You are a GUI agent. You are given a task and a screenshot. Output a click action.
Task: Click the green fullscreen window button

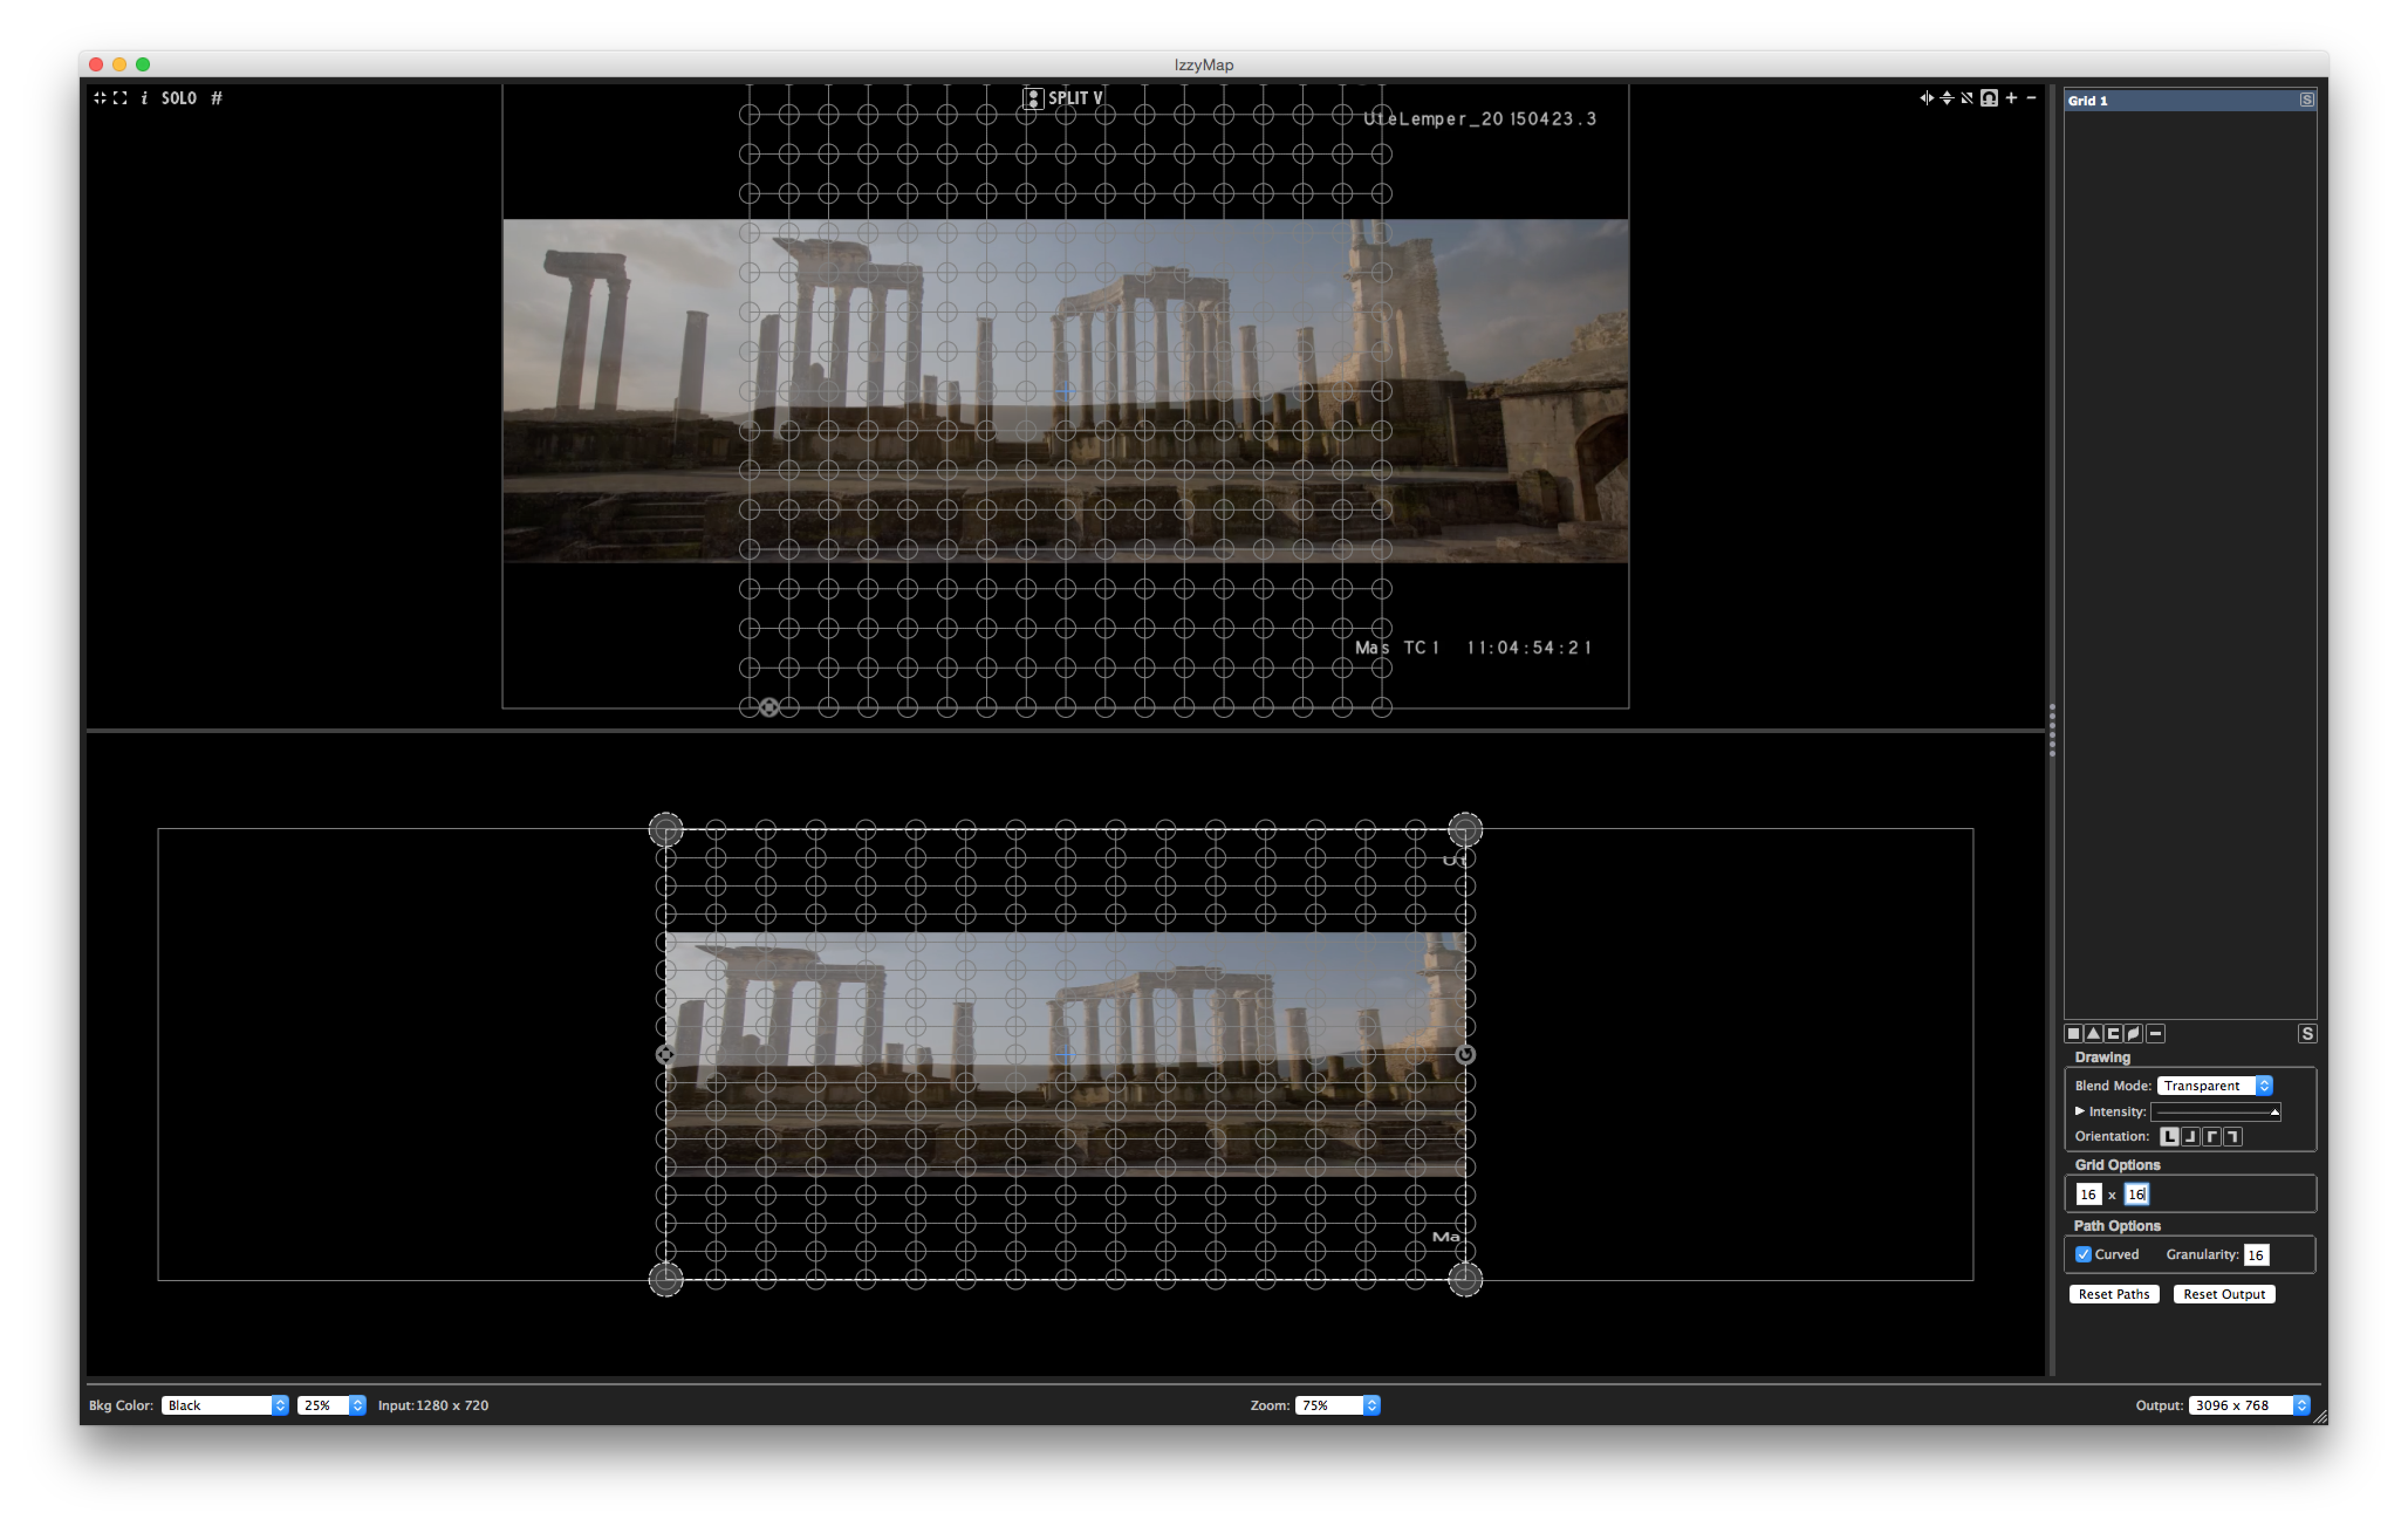coord(143,64)
